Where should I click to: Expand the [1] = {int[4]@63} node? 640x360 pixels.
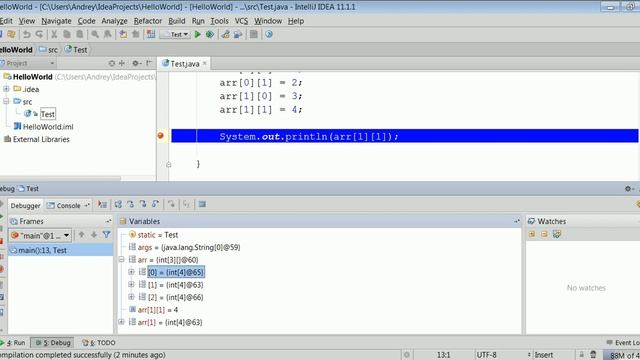click(x=131, y=284)
